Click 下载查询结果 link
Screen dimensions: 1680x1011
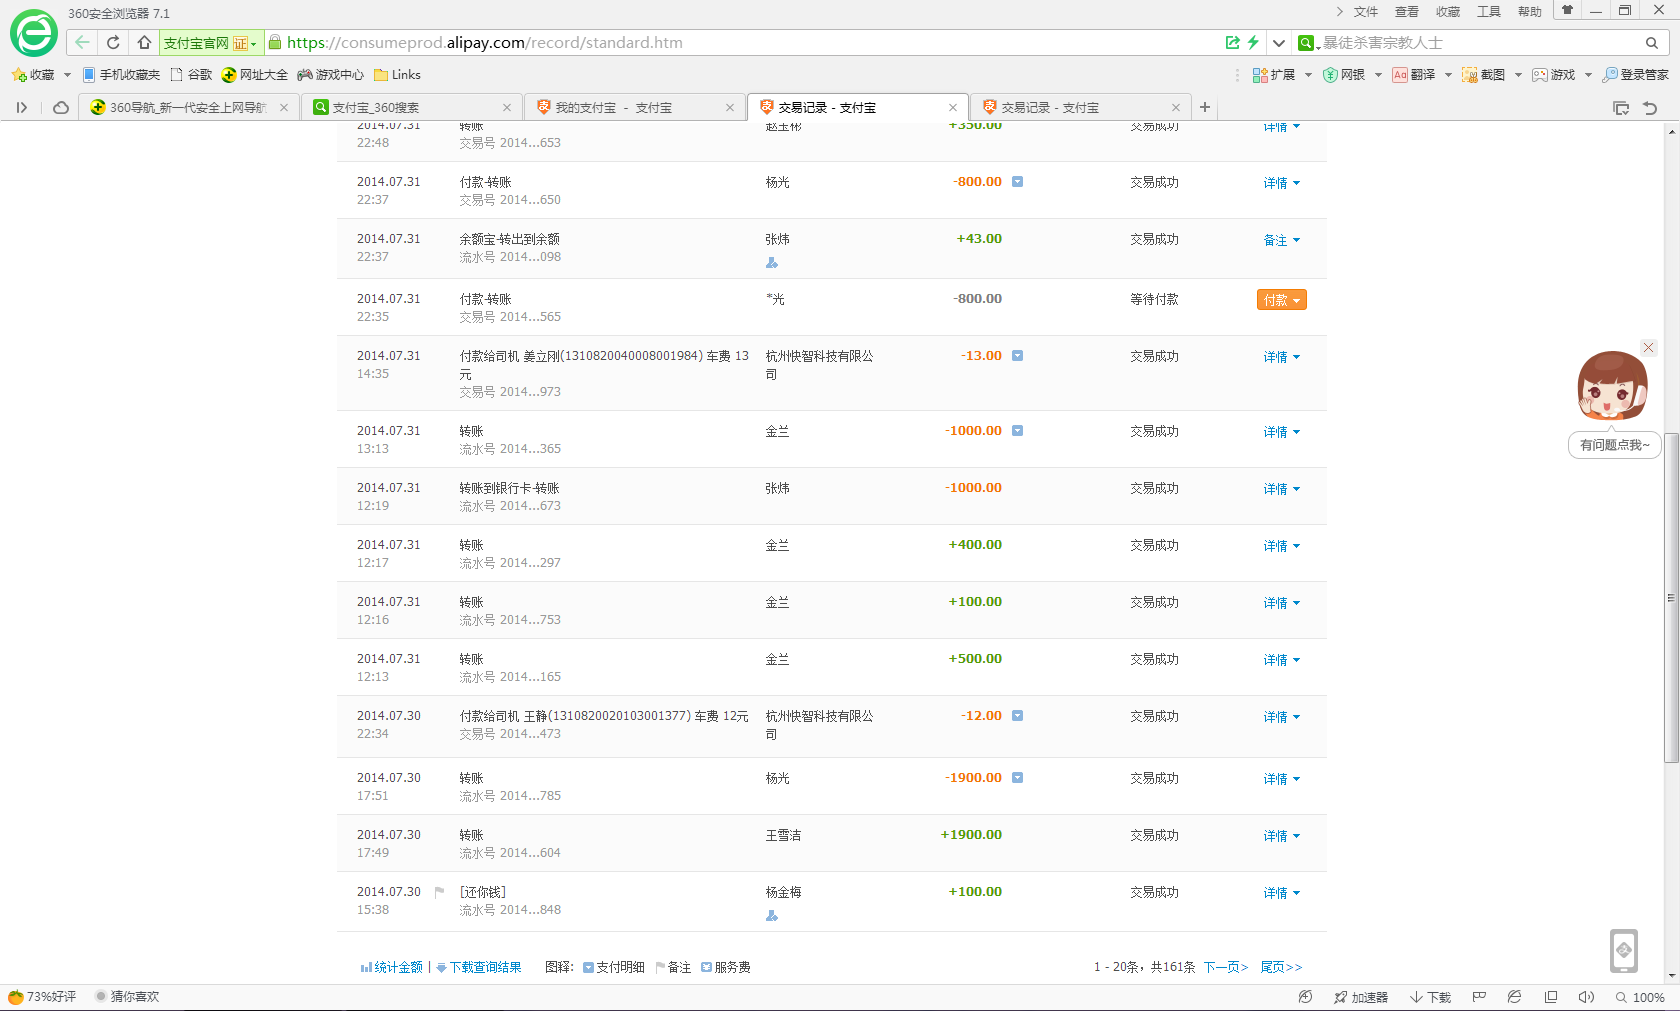click(485, 967)
